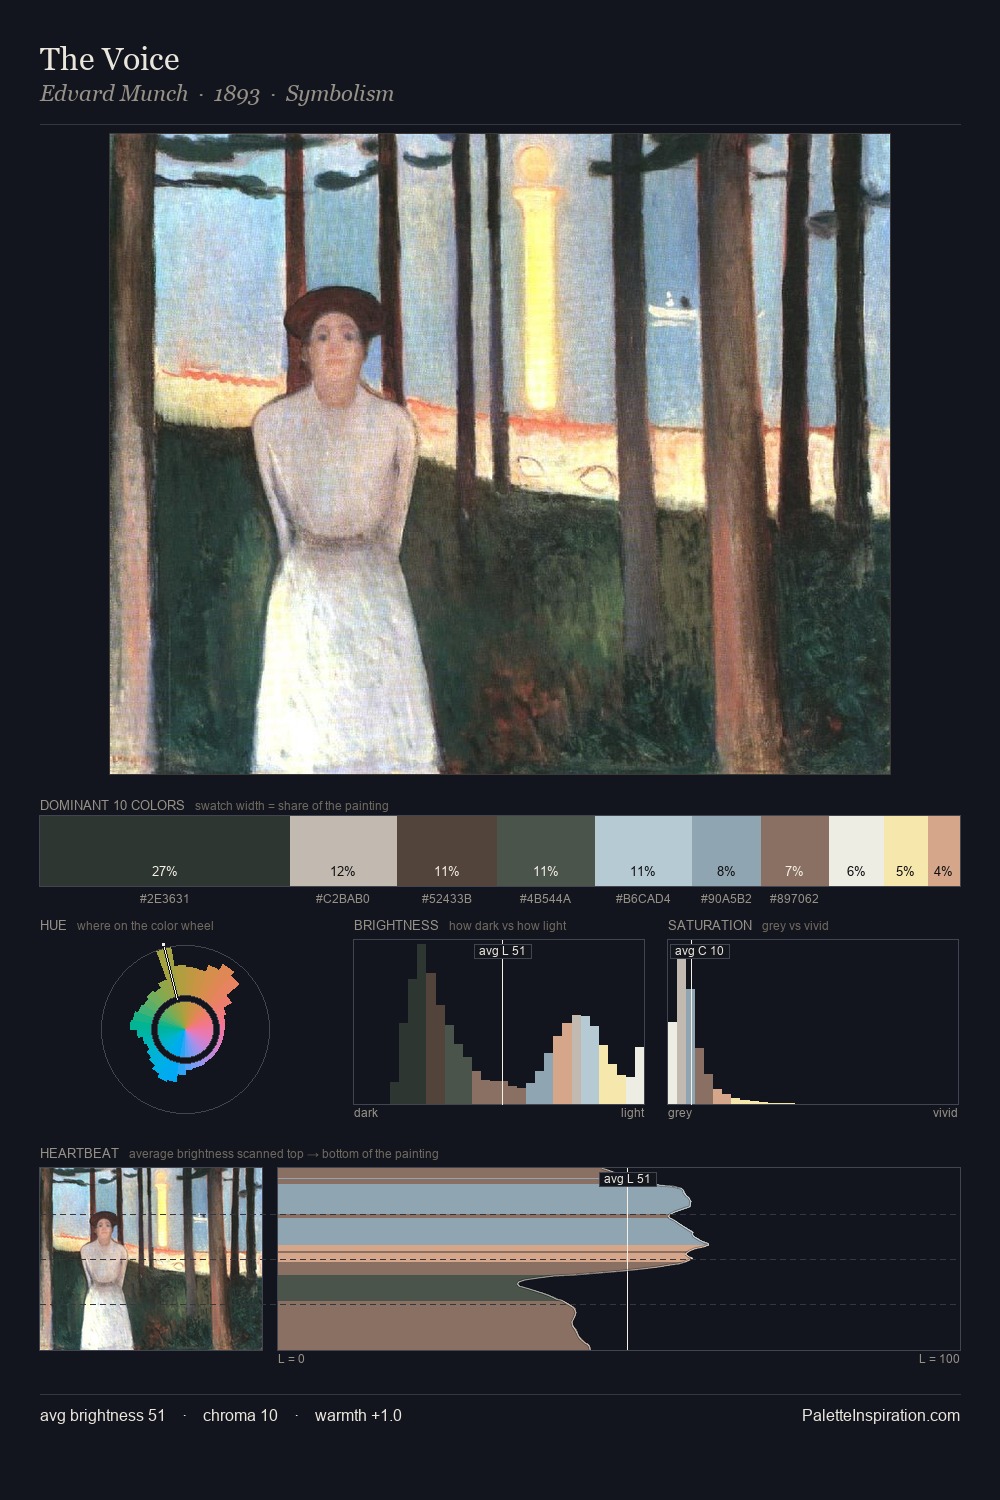Click the year '1893'
1000x1500 pixels.
pos(237,94)
